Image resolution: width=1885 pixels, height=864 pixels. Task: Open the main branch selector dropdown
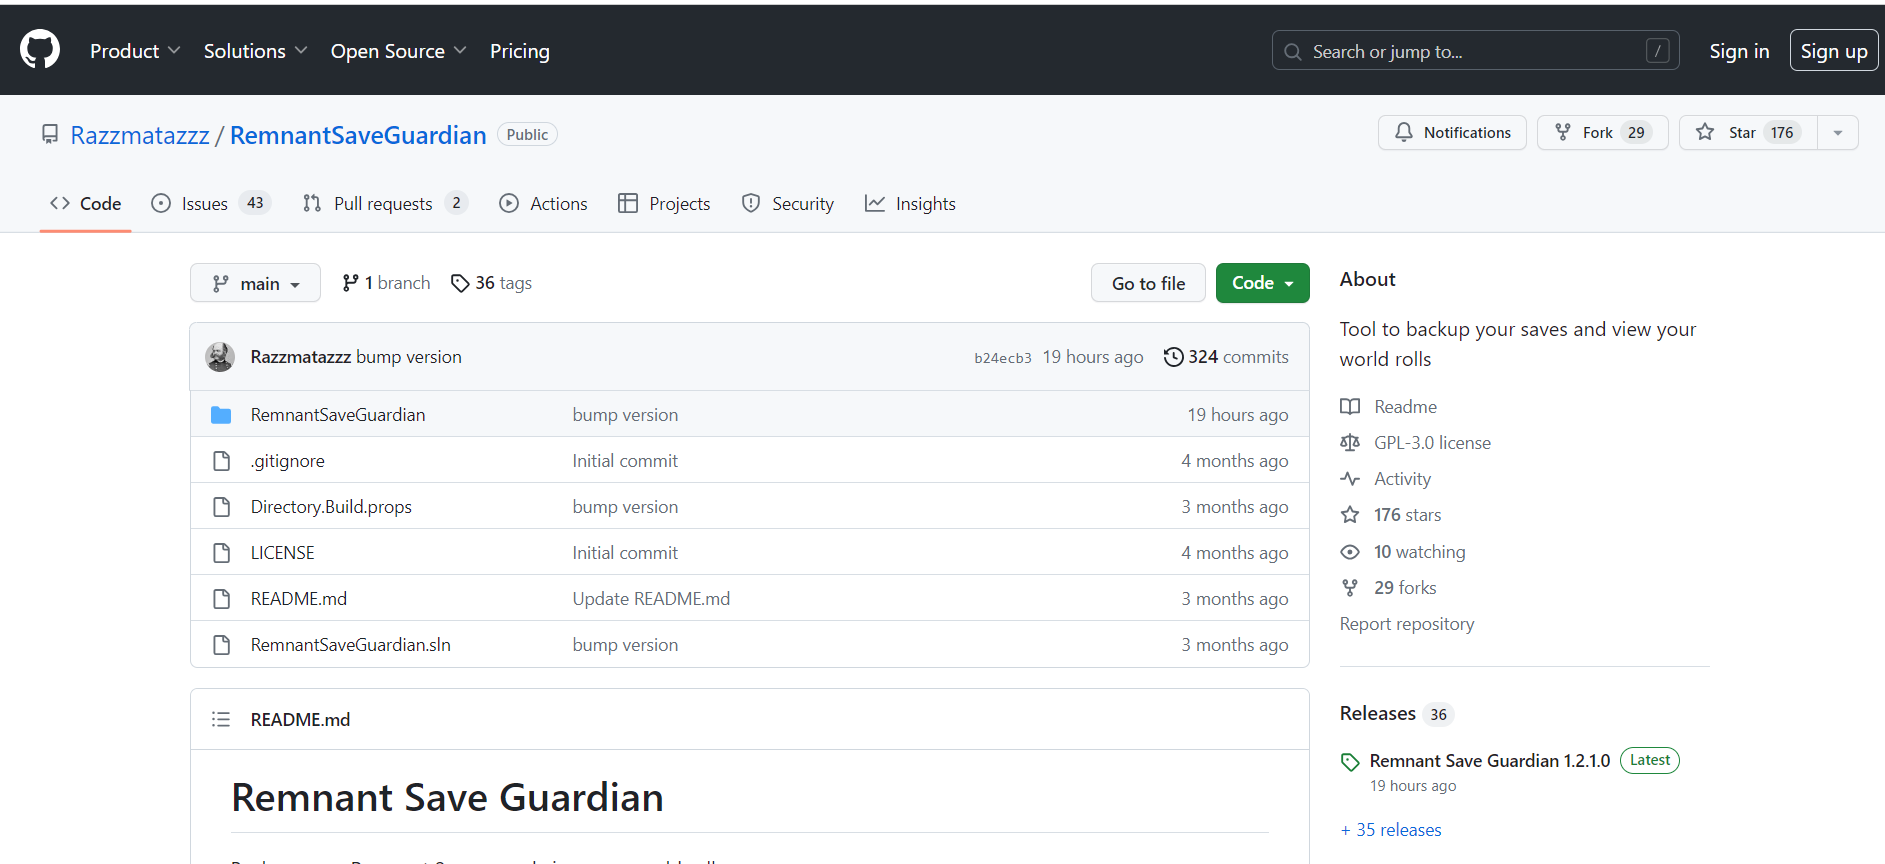[255, 283]
